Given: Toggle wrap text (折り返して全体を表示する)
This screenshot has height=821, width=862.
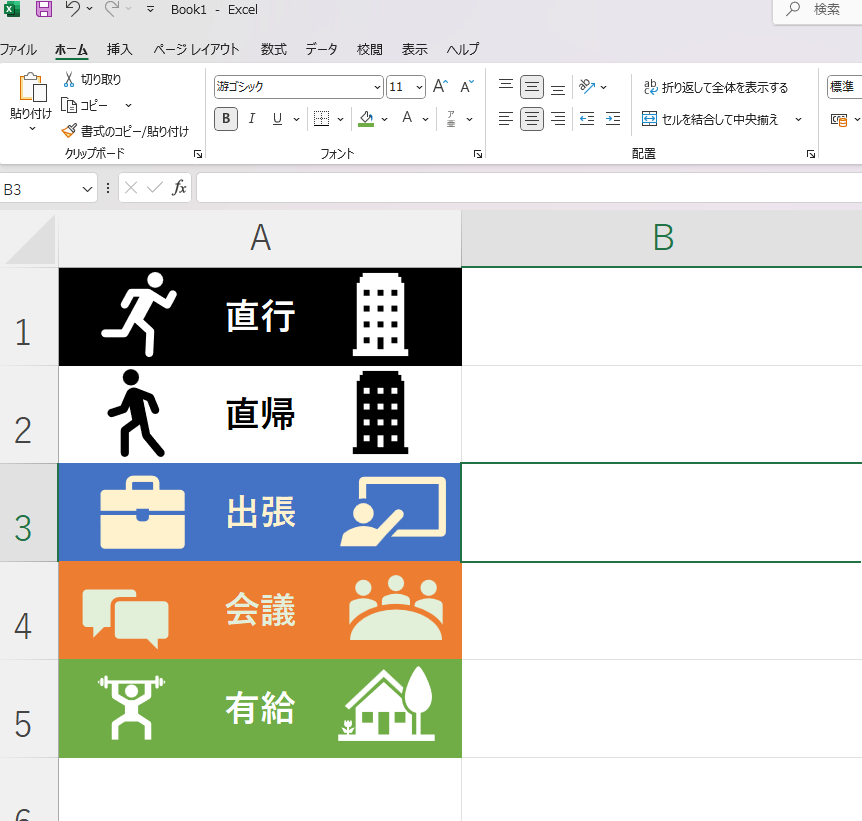Looking at the screenshot, I should [715, 88].
